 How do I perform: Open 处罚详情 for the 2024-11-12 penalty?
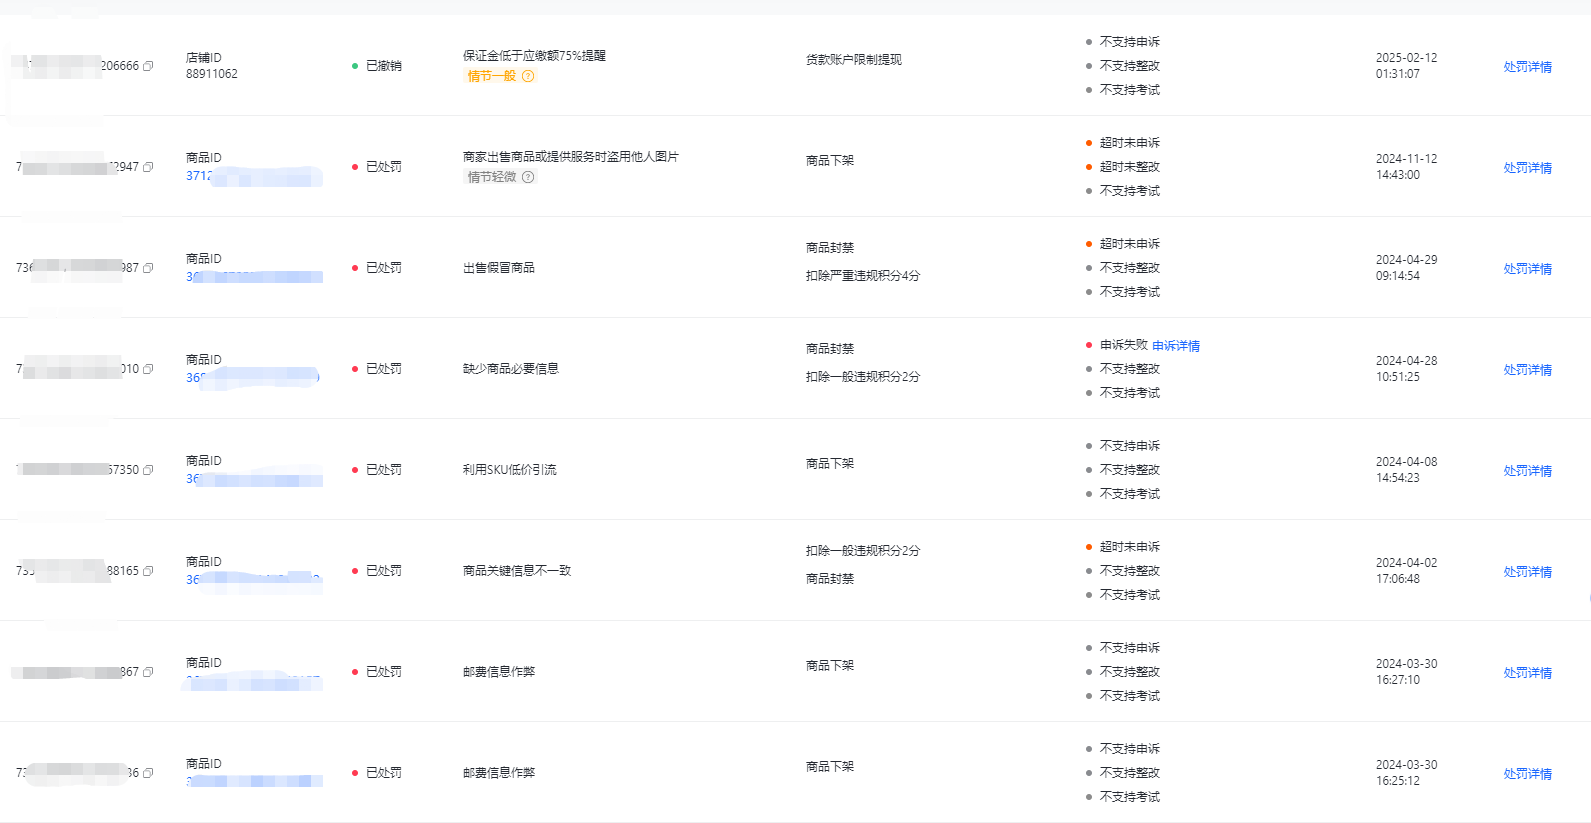pos(1527,168)
